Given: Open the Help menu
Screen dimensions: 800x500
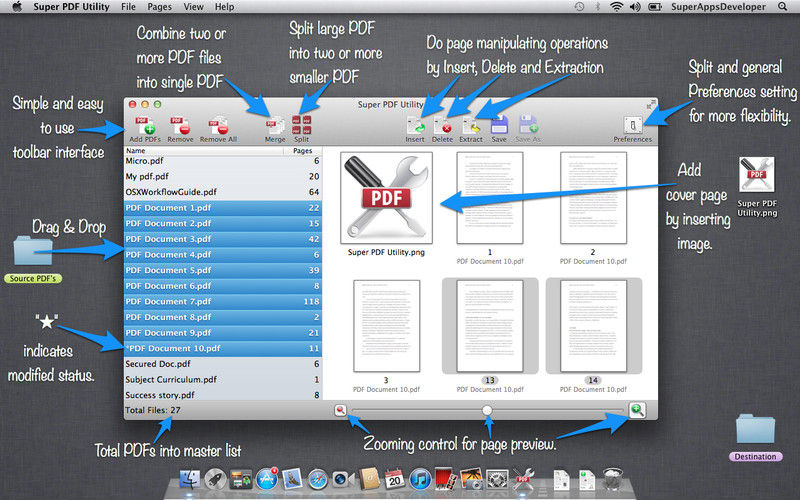Looking at the screenshot, I should tap(224, 7).
